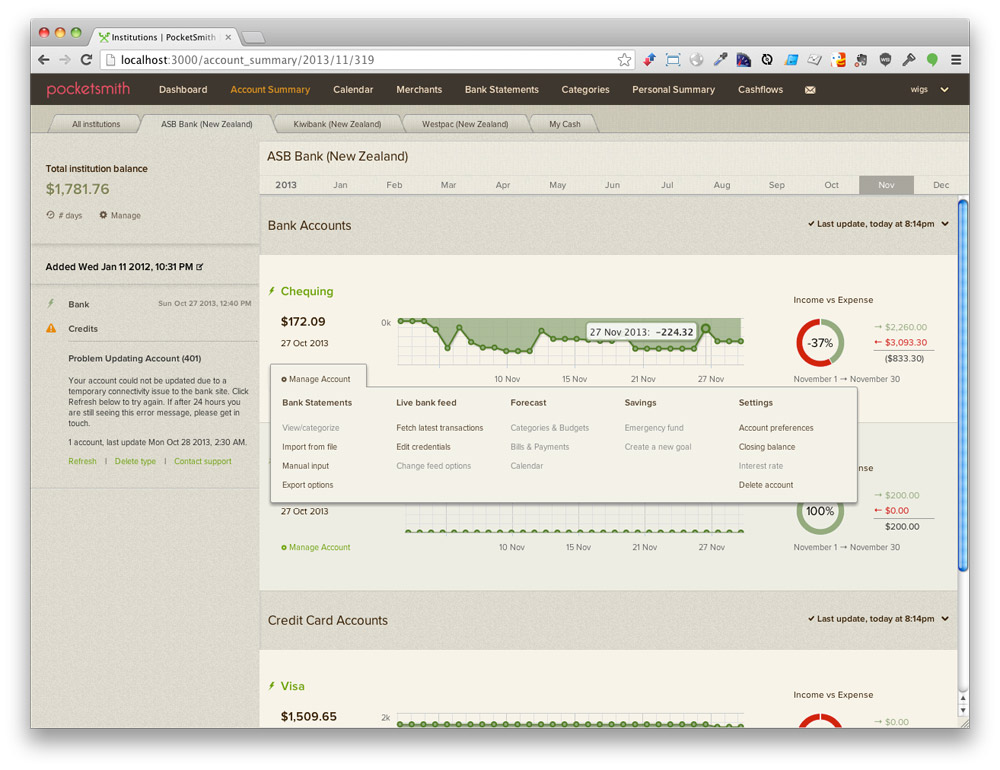Click the Refresh link under error message

[x=82, y=462]
